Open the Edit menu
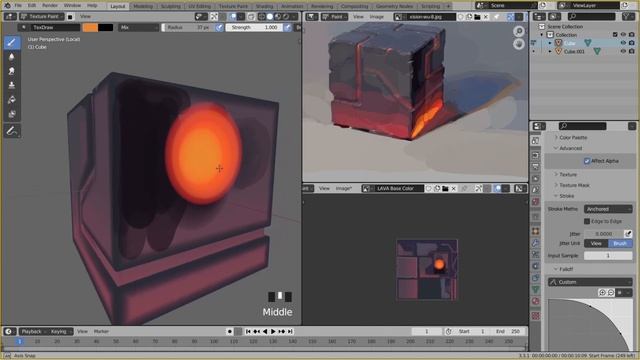 (x=32, y=5)
